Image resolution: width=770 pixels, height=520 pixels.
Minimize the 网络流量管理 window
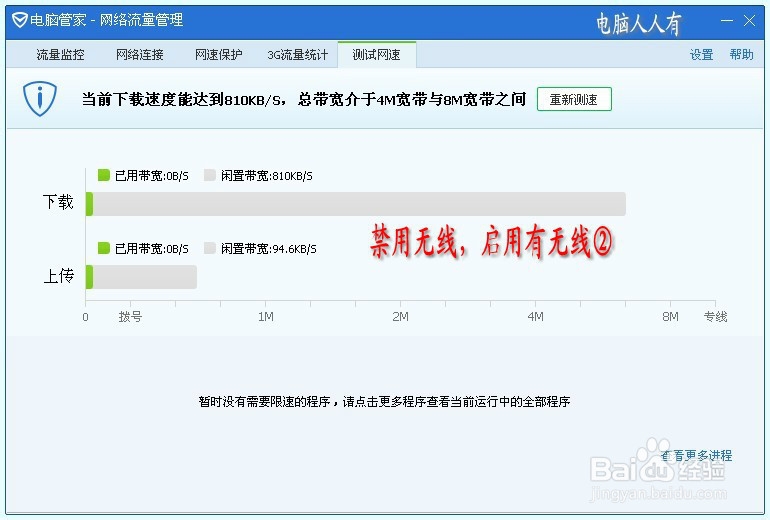pos(727,21)
